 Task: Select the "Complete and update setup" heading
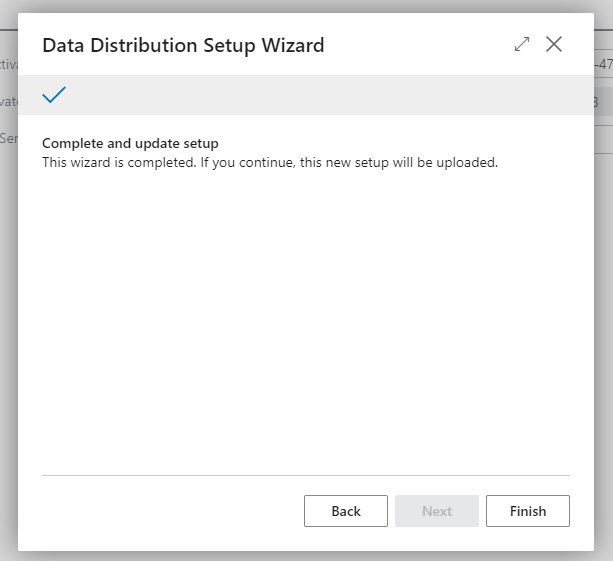(x=130, y=143)
